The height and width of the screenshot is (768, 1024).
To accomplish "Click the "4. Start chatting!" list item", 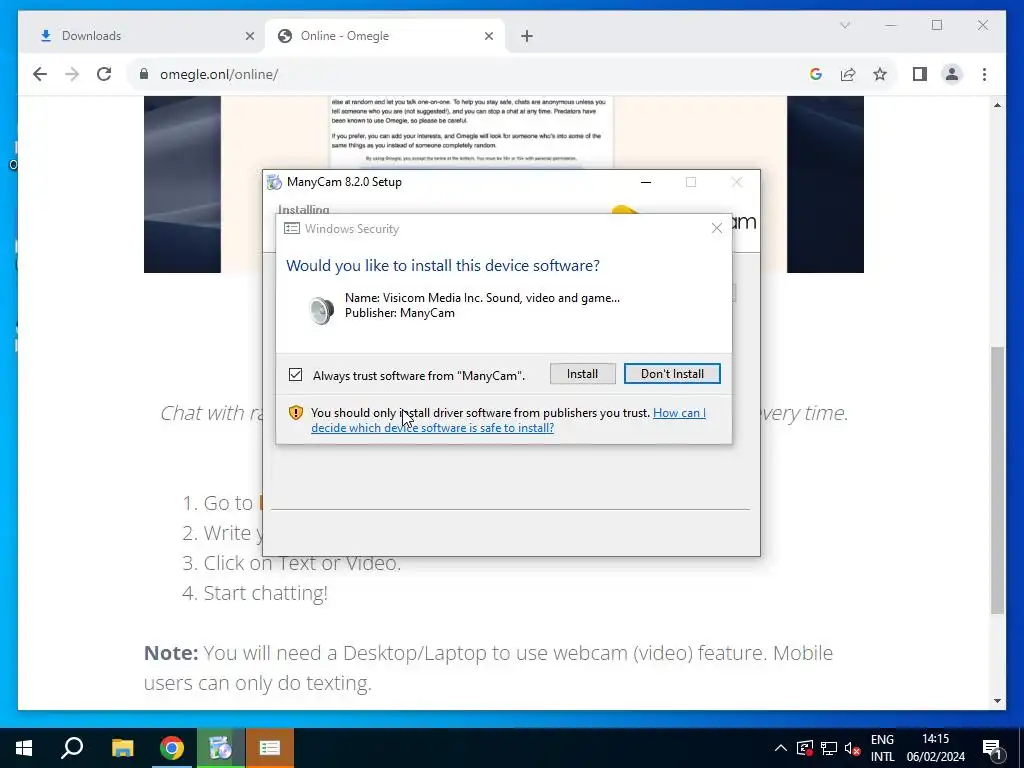I will coord(255,593).
